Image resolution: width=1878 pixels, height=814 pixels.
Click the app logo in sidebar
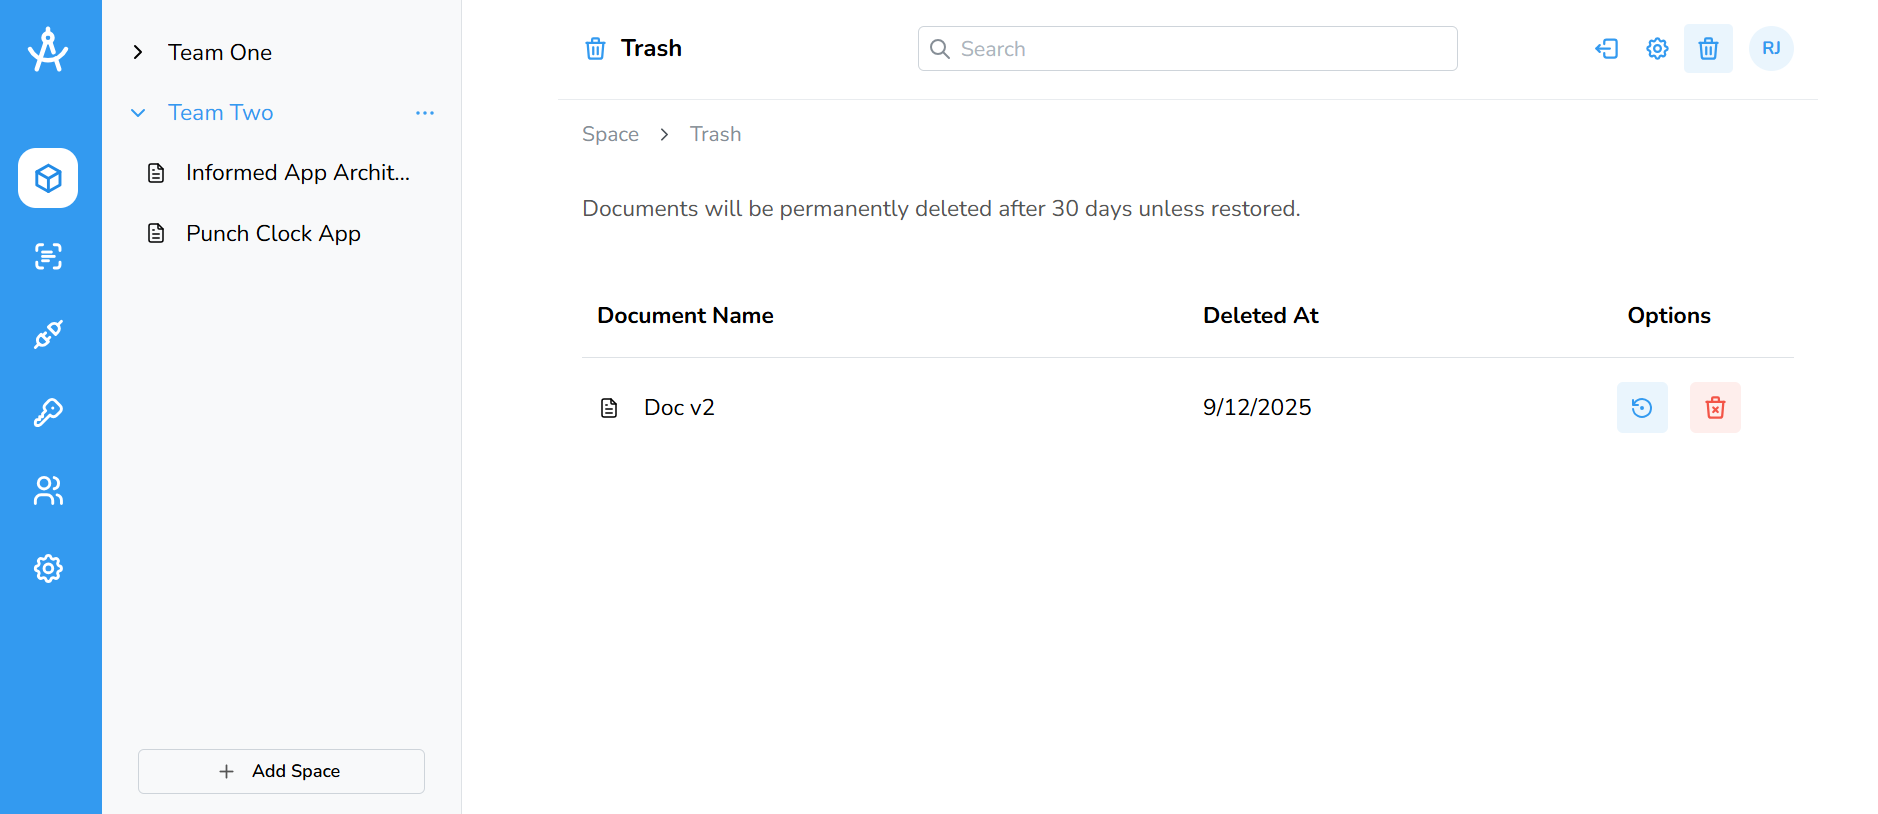click(48, 50)
